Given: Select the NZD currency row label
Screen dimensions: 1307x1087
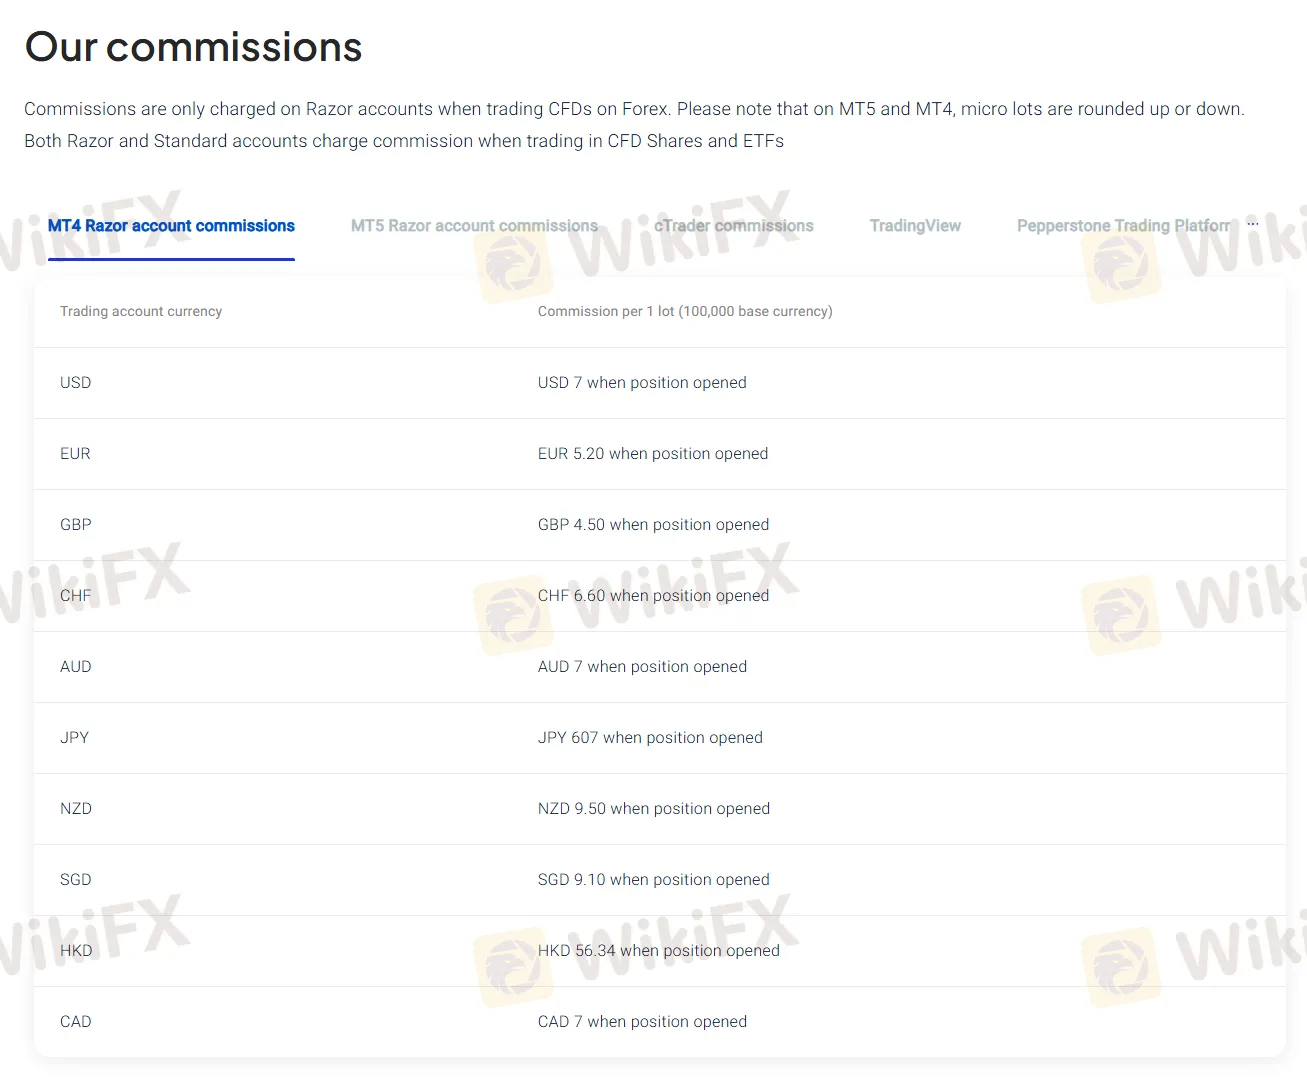Looking at the screenshot, I should point(76,809).
